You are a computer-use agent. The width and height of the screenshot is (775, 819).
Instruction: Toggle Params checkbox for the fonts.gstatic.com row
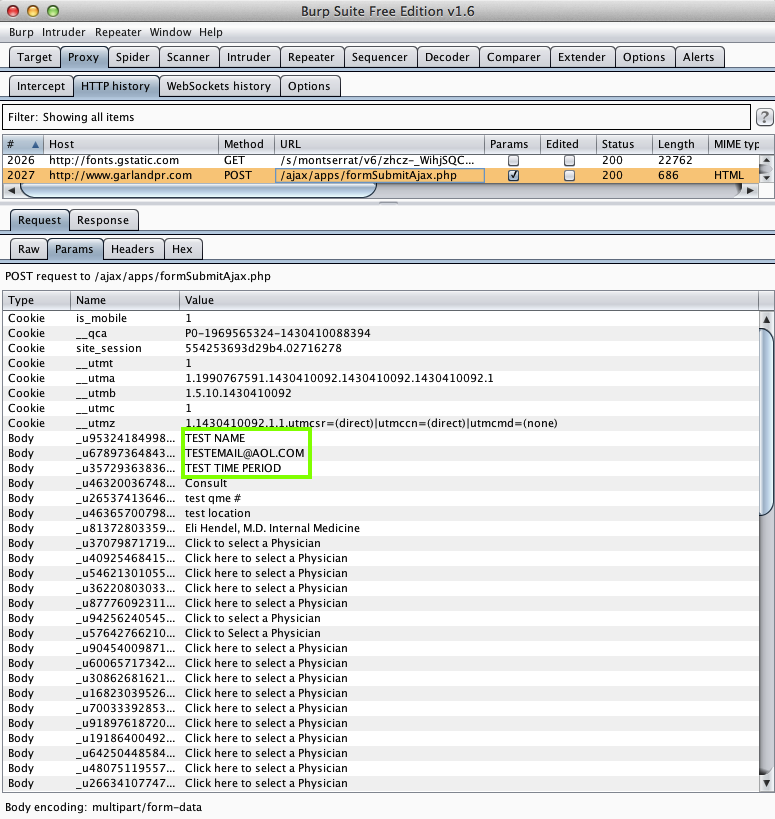click(513, 160)
